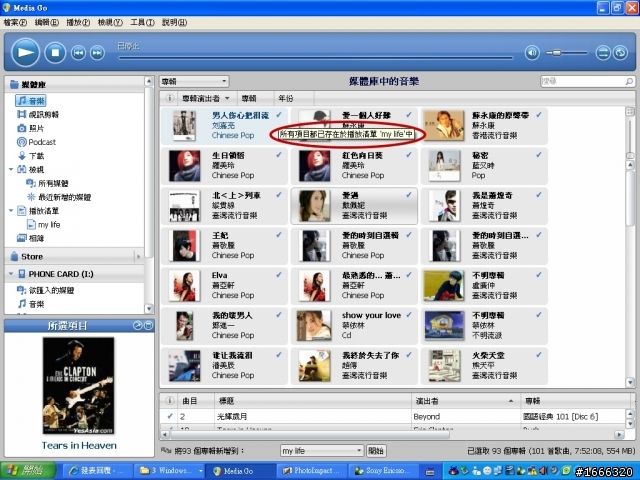The height and width of the screenshot is (480, 640).
Task: Sort tracks by the performer column
Action: 465,401
